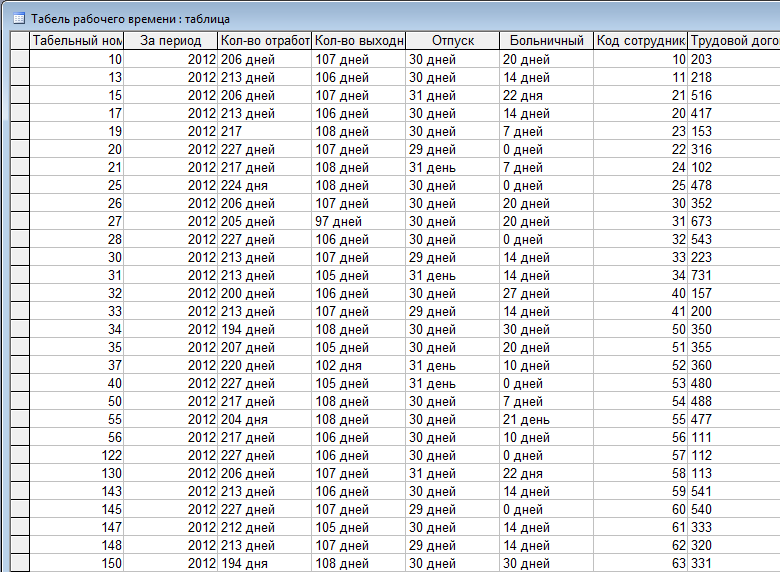Screen dimensions: 780x572
Task: Click the '220 дней' worked-days cell
Action: click(265, 366)
